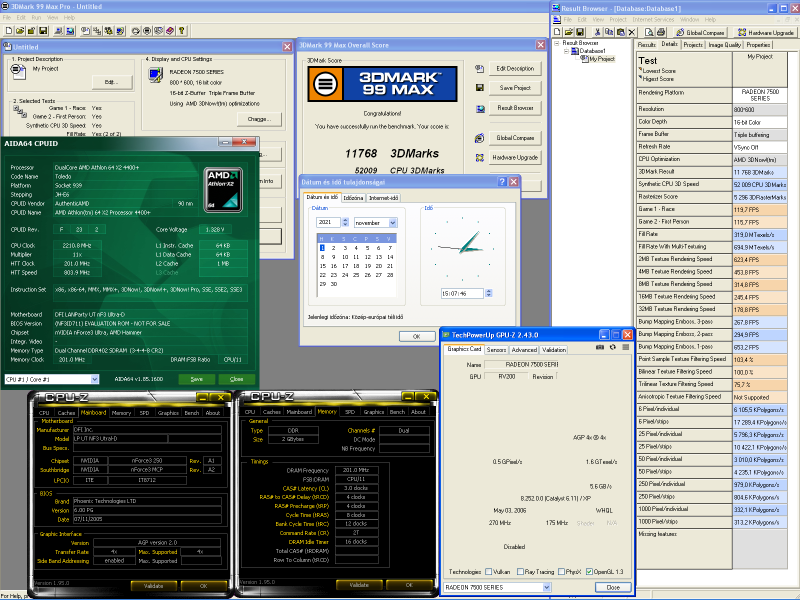Image resolution: width=800 pixels, height=600 pixels.
Task: Click icon beside Edit Description in score window
Action: 480,68
